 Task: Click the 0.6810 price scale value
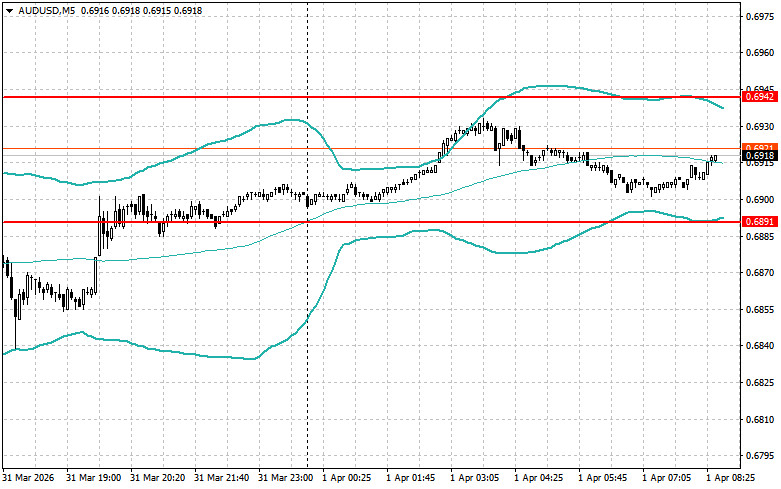(760, 420)
